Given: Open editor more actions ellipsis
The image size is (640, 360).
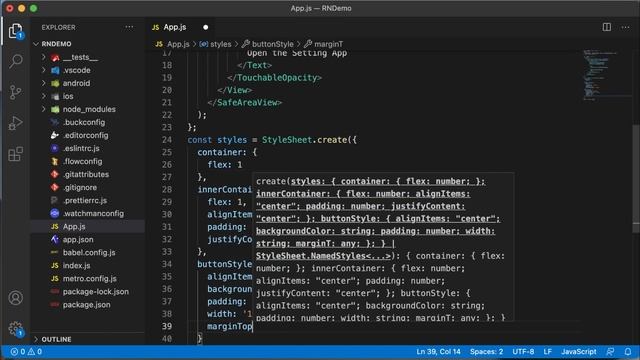Looking at the screenshot, I should tap(625, 27).
